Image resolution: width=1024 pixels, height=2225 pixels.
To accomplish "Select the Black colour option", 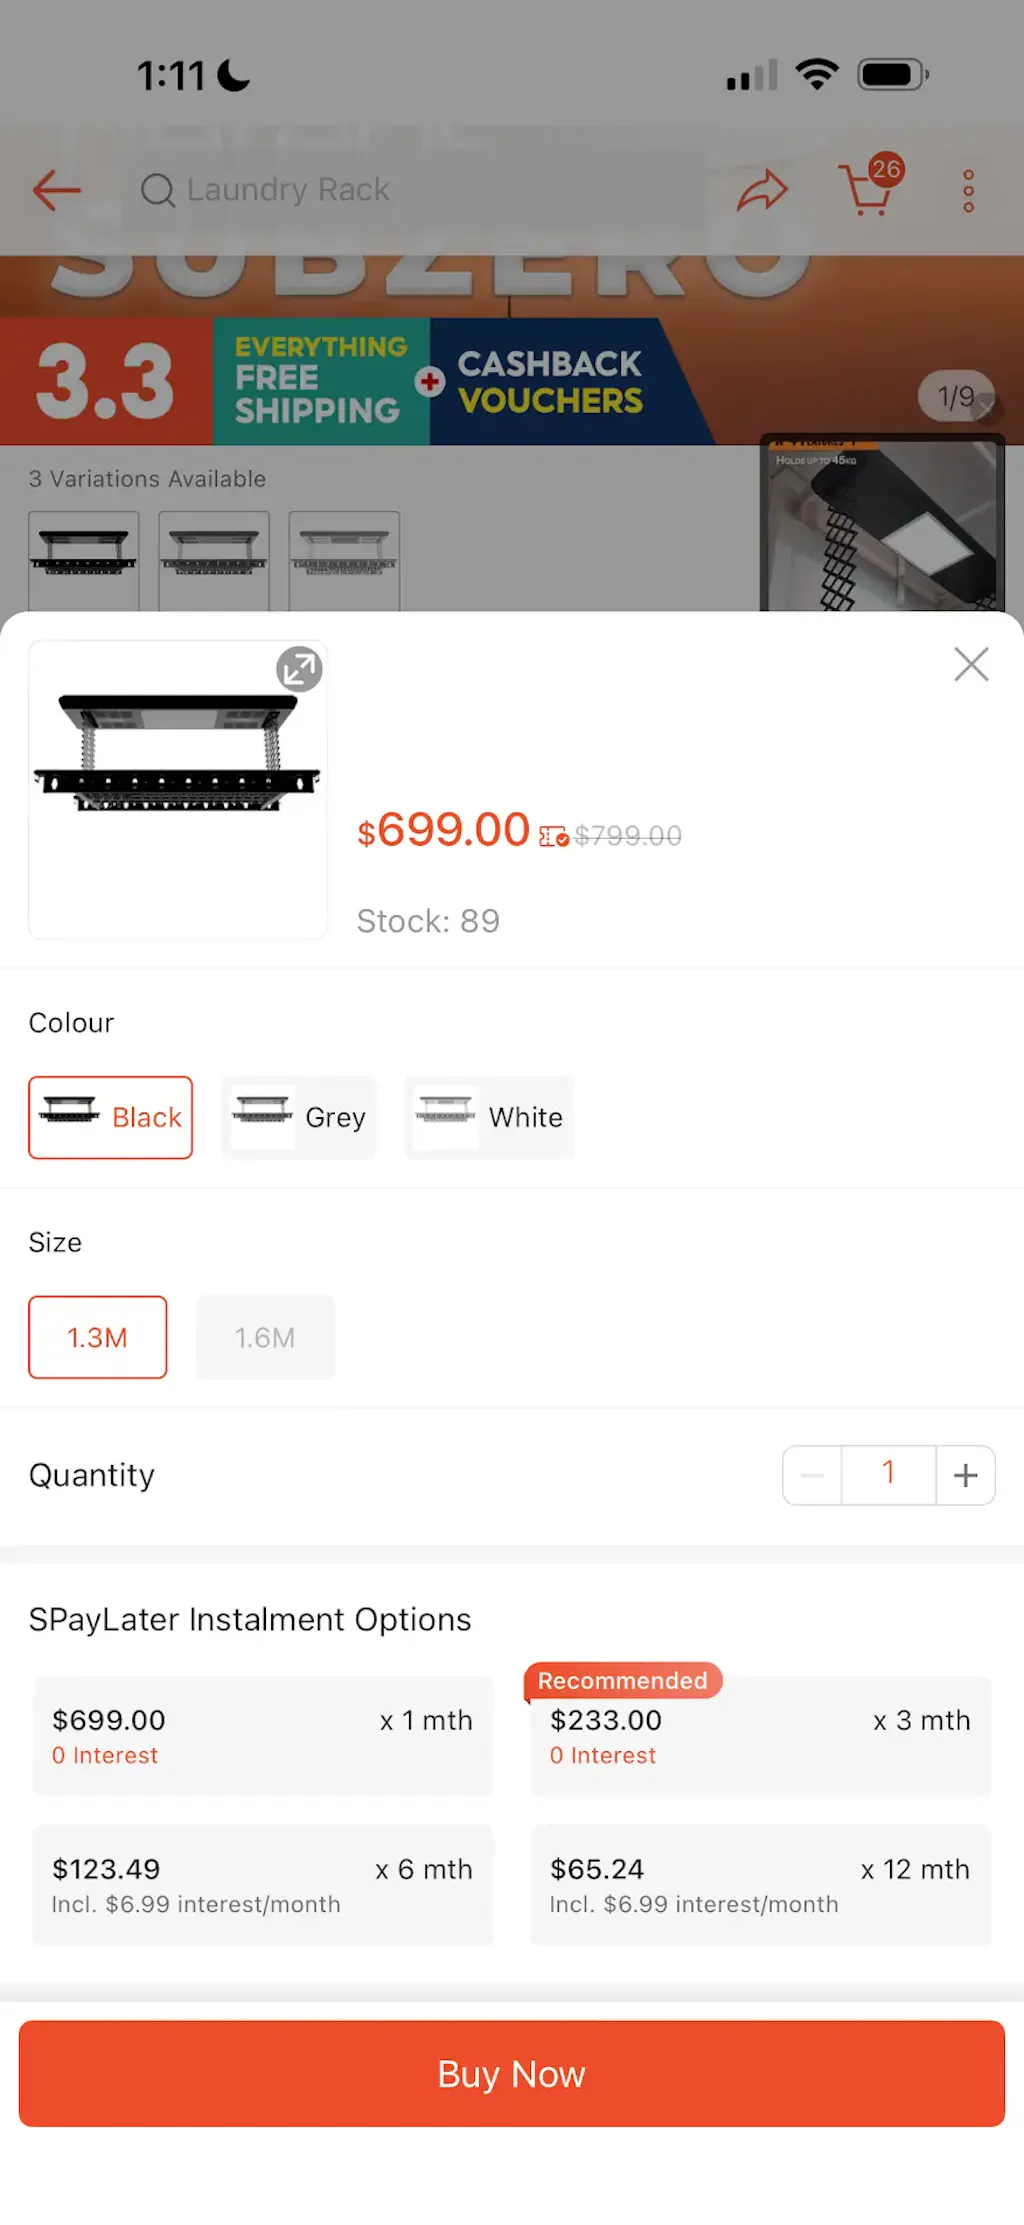I will [x=111, y=1117].
